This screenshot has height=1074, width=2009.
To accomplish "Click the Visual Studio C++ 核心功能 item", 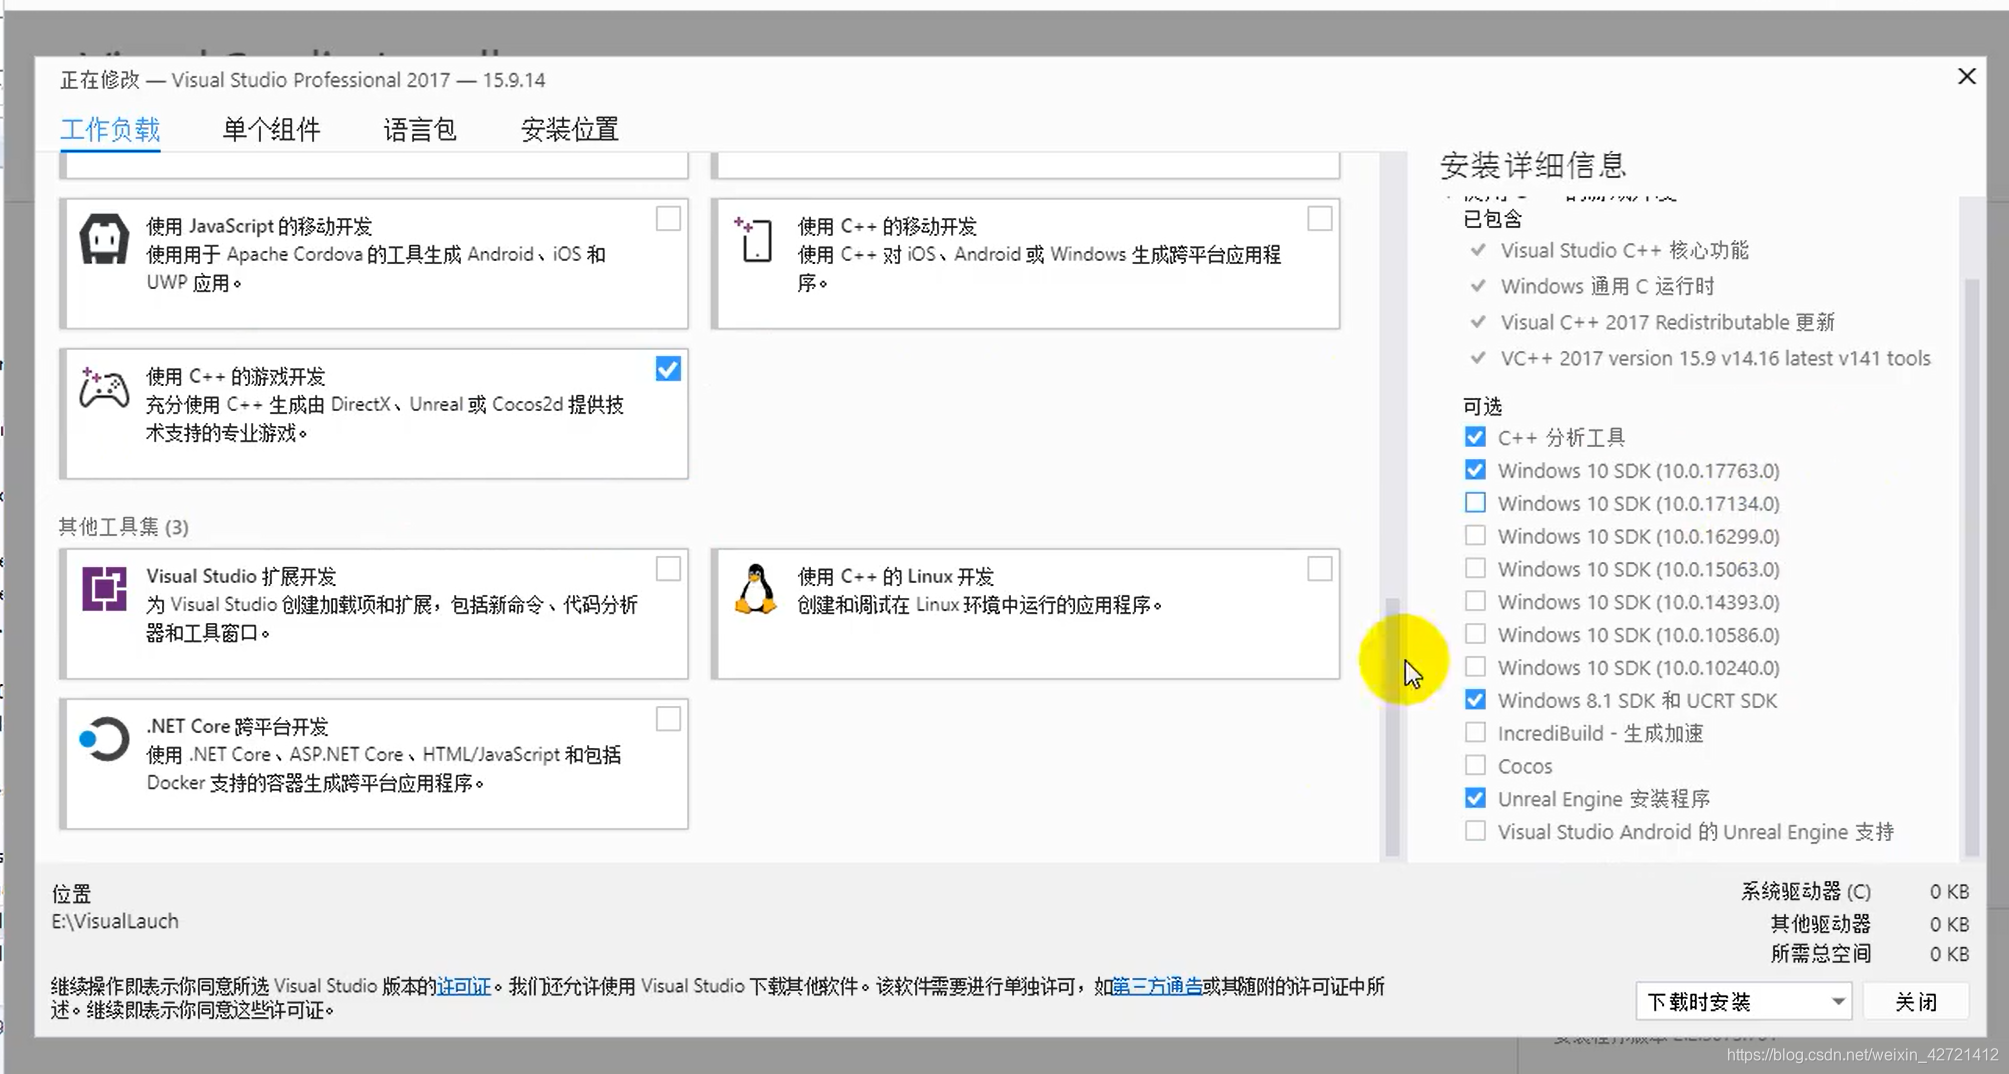I will (1624, 250).
